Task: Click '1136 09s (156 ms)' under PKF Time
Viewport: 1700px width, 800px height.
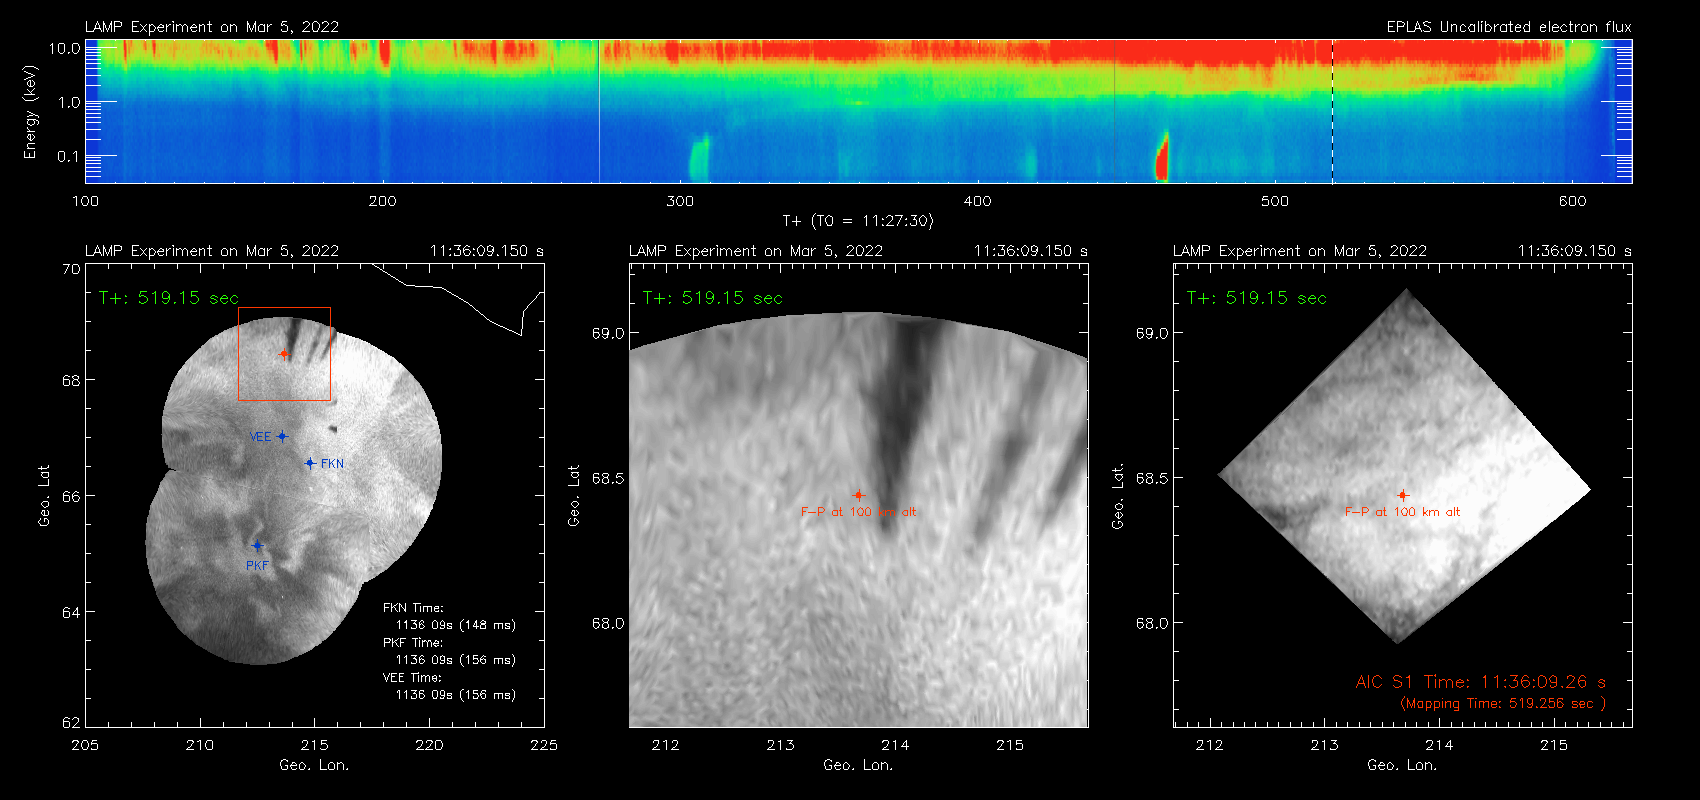Action: (x=456, y=660)
